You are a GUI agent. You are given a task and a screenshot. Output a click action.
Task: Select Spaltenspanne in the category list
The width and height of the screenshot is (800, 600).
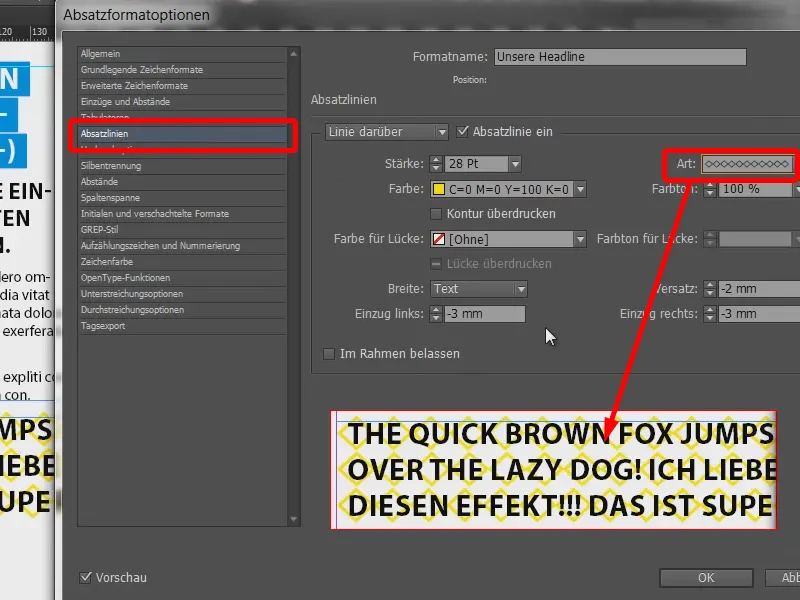(x=182, y=197)
